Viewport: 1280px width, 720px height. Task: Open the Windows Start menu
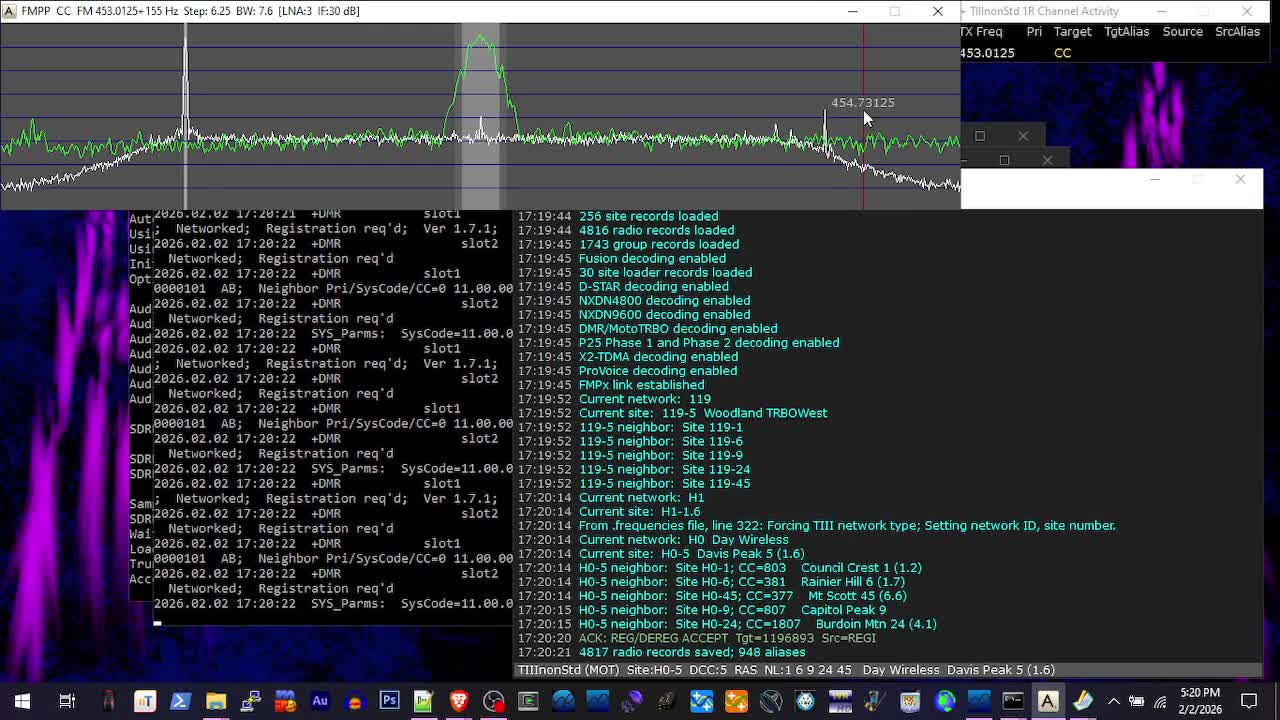[x=22, y=701]
